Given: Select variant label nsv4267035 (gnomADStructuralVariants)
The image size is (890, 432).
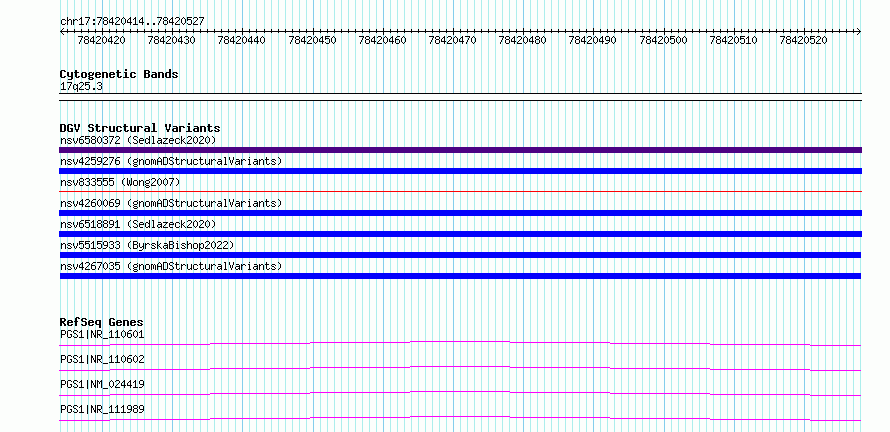Looking at the screenshot, I should (x=171, y=266).
